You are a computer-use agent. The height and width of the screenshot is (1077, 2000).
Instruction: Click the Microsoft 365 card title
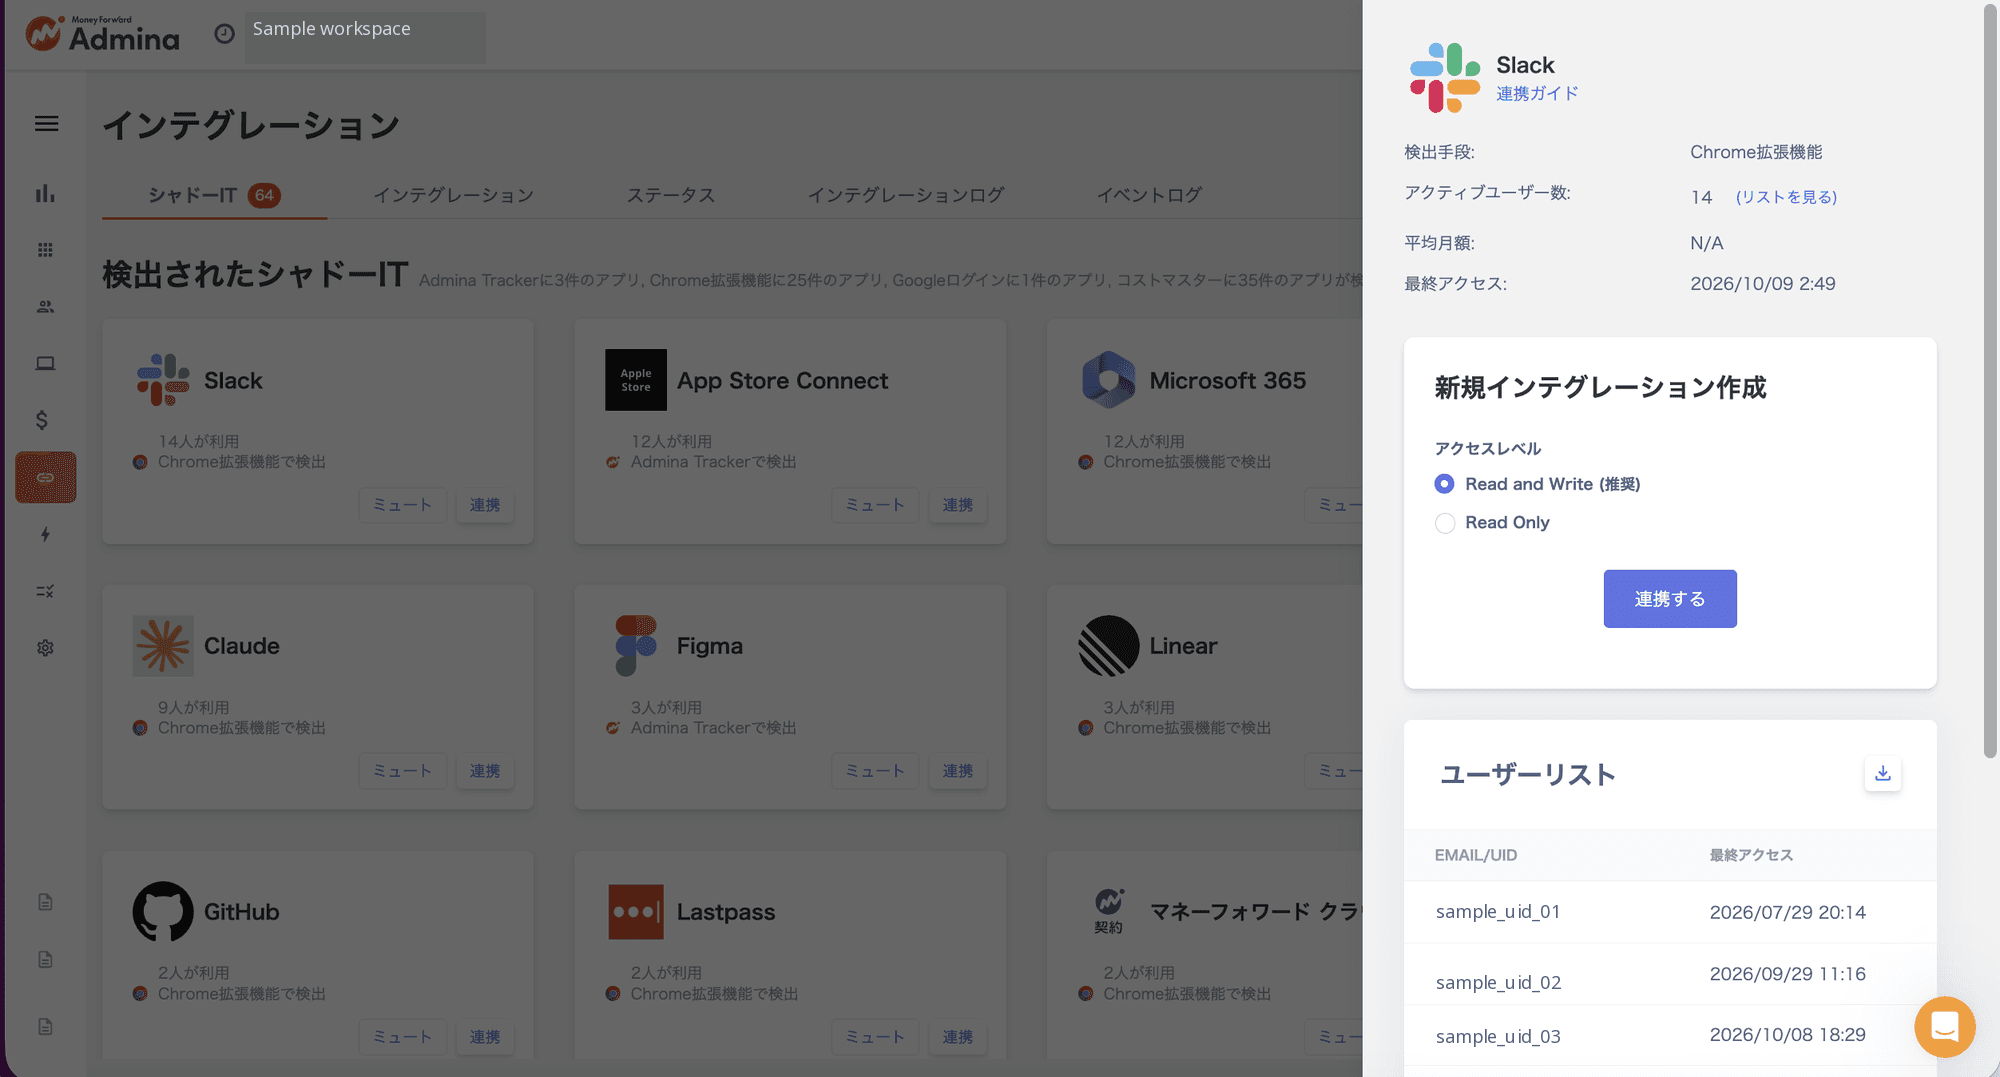click(1227, 381)
